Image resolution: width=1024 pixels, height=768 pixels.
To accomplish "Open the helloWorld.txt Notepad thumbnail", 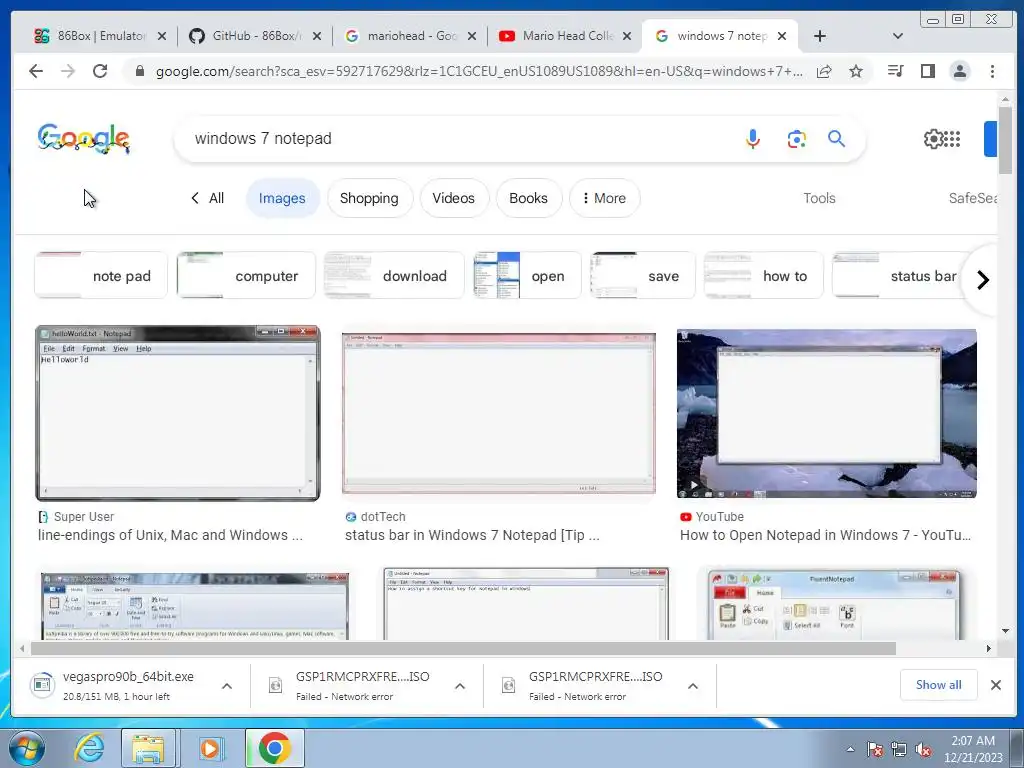I will coord(178,413).
